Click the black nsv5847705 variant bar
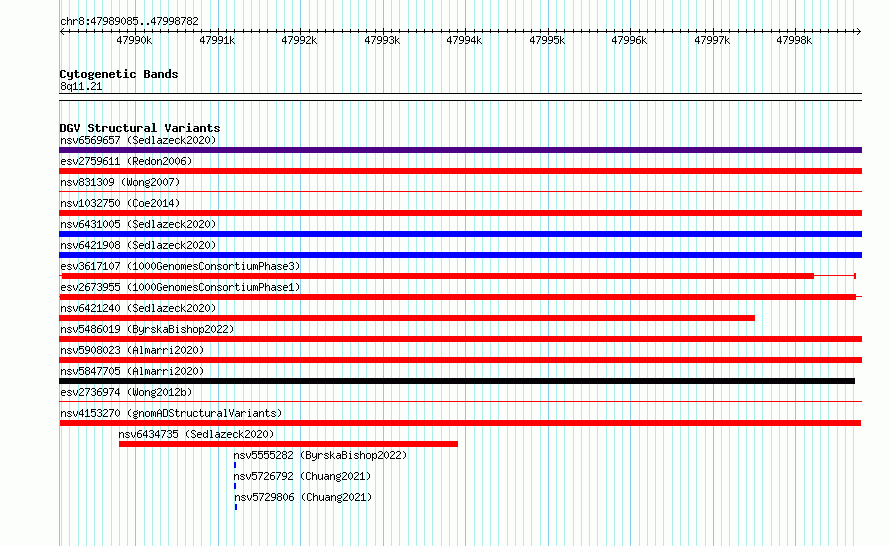 pyautogui.click(x=457, y=381)
